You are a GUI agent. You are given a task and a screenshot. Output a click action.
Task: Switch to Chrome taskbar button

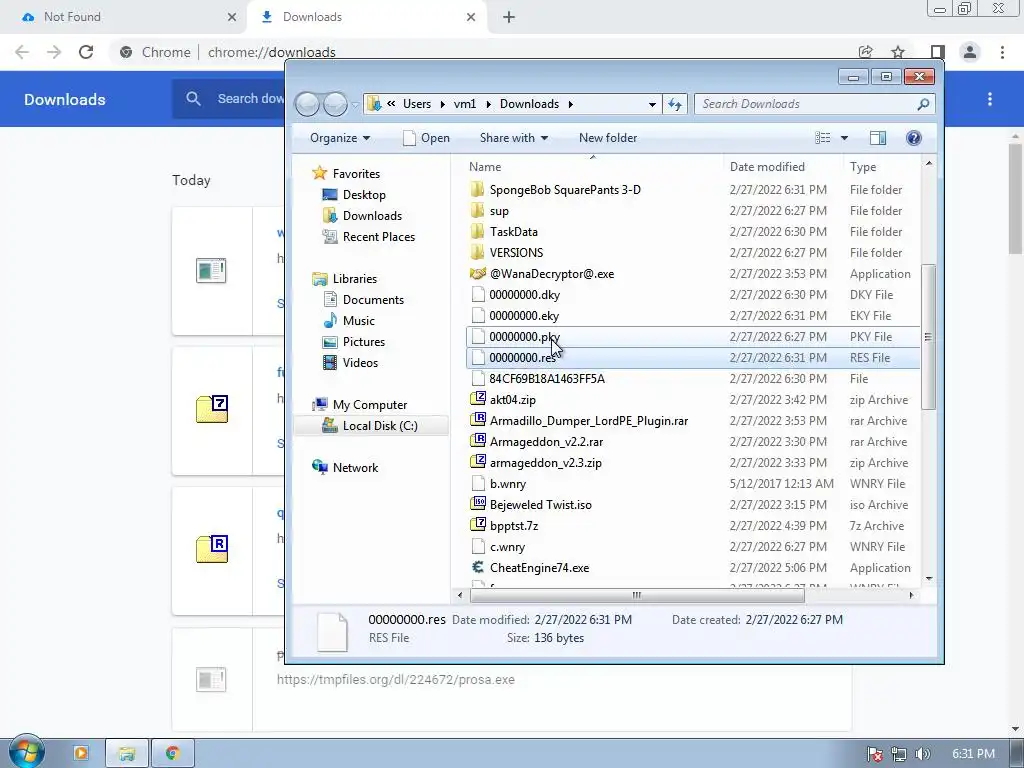pos(173,753)
